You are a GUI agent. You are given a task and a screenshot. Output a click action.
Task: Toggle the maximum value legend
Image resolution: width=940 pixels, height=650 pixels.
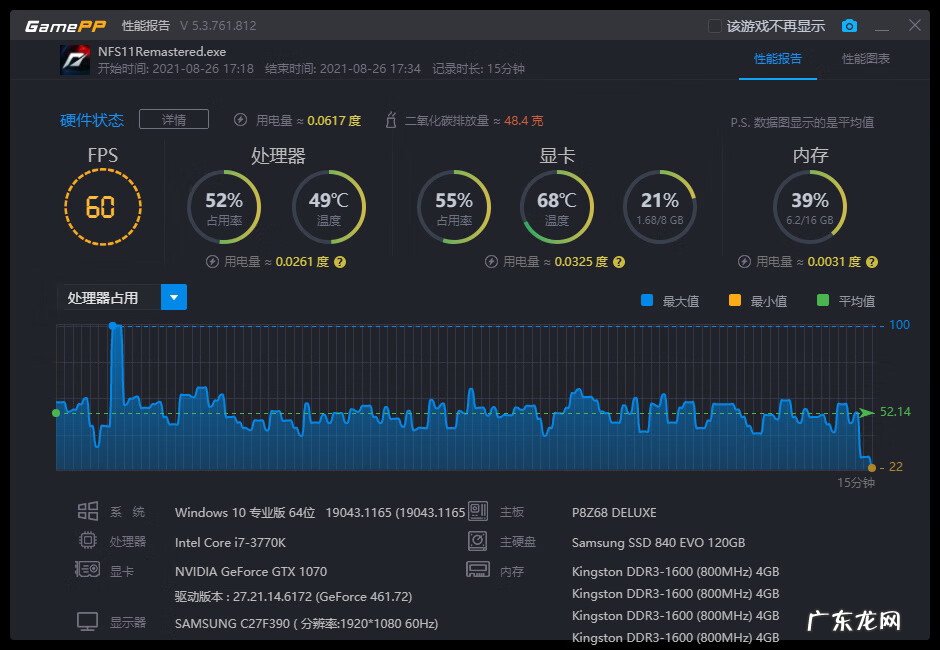click(x=647, y=300)
